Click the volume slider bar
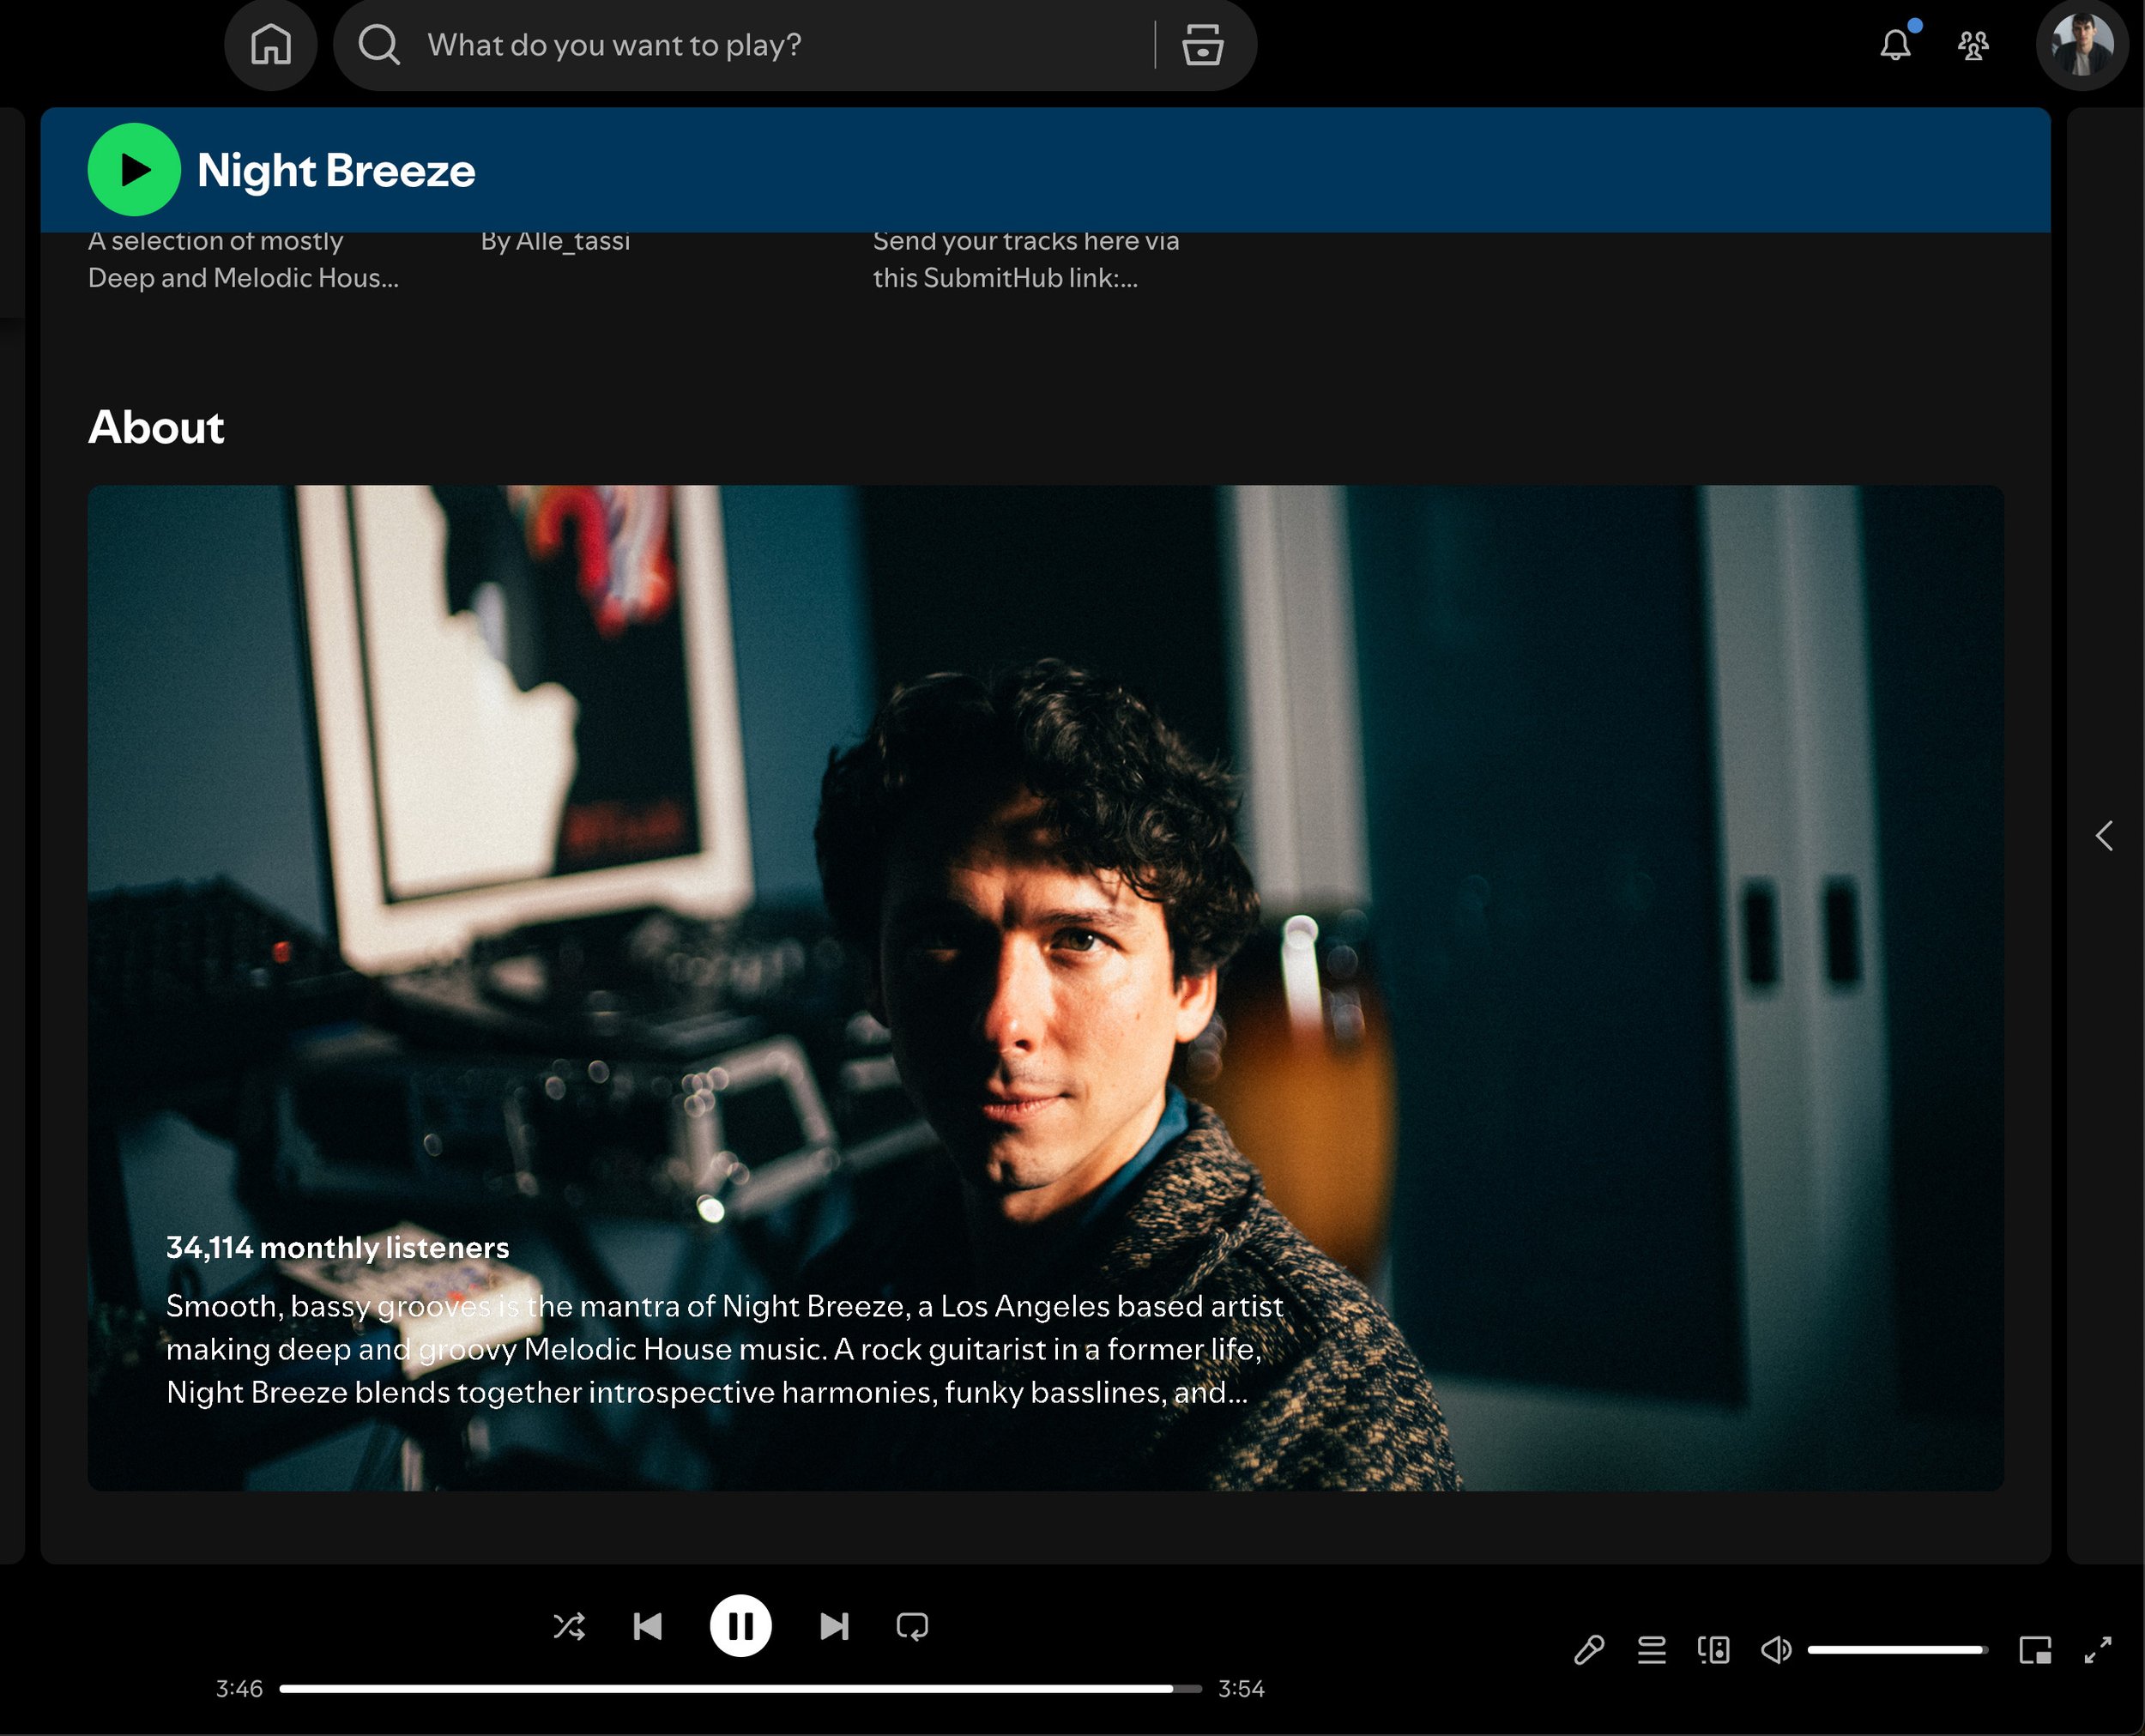 pyautogui.click(x=1897, y=1650)
